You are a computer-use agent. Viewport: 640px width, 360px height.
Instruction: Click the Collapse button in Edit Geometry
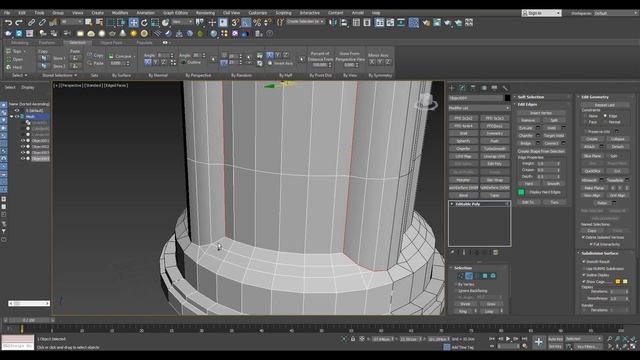tap(618, 139)
